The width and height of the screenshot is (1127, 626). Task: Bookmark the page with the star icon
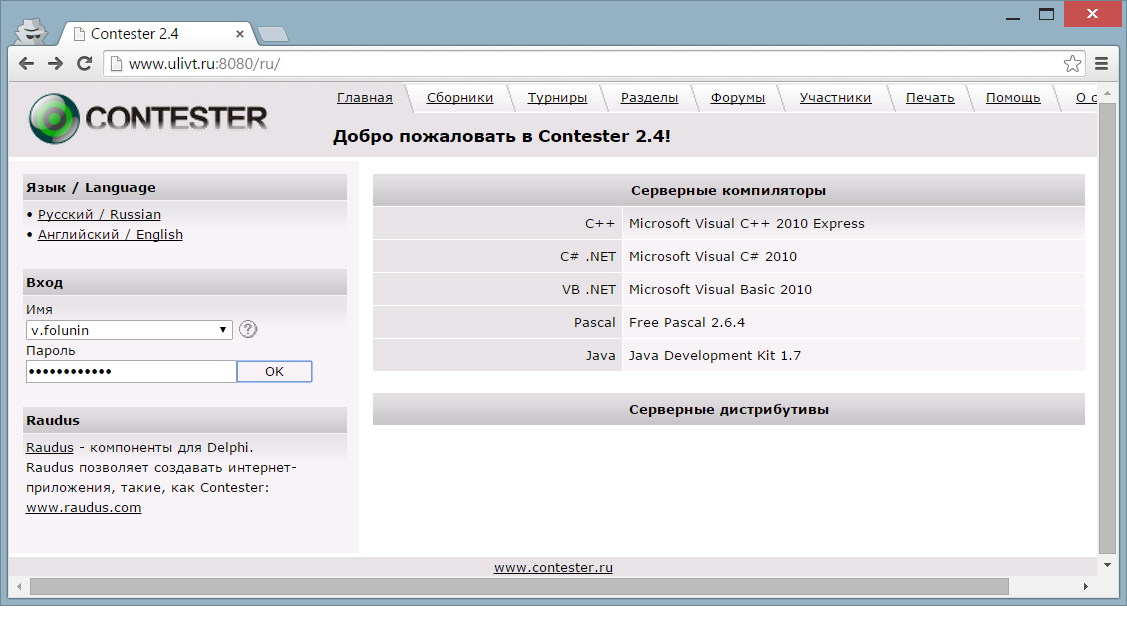pyautogui.click(x=1072, y=64)
